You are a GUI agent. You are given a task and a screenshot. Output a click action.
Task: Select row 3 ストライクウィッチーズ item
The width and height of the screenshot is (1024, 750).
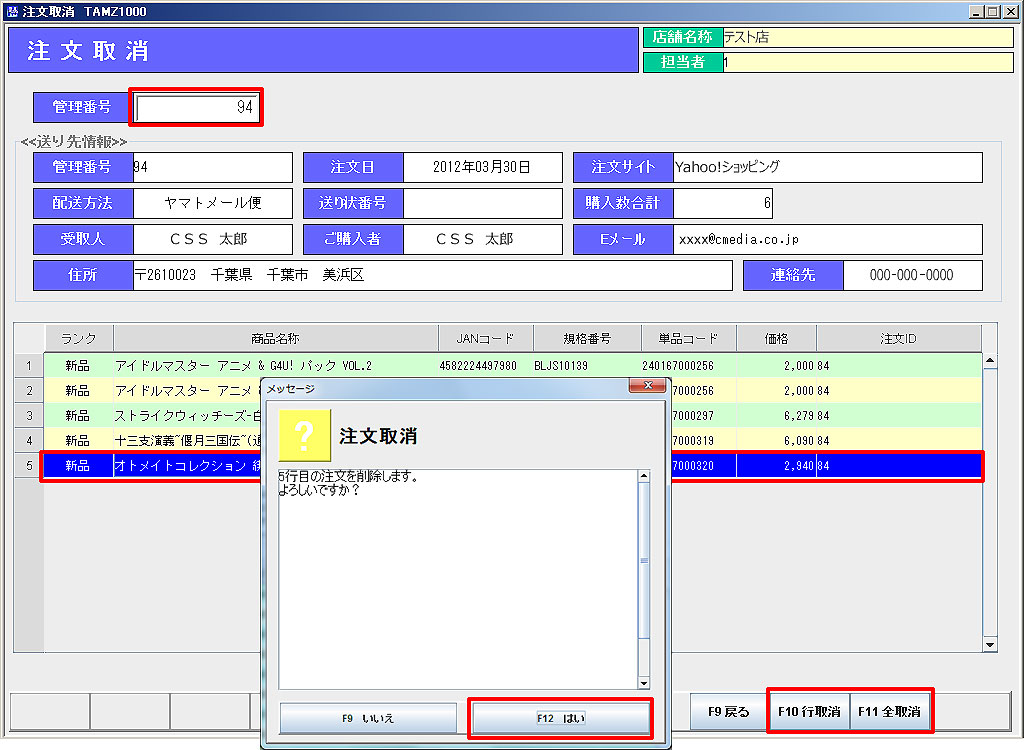[185, 416]
